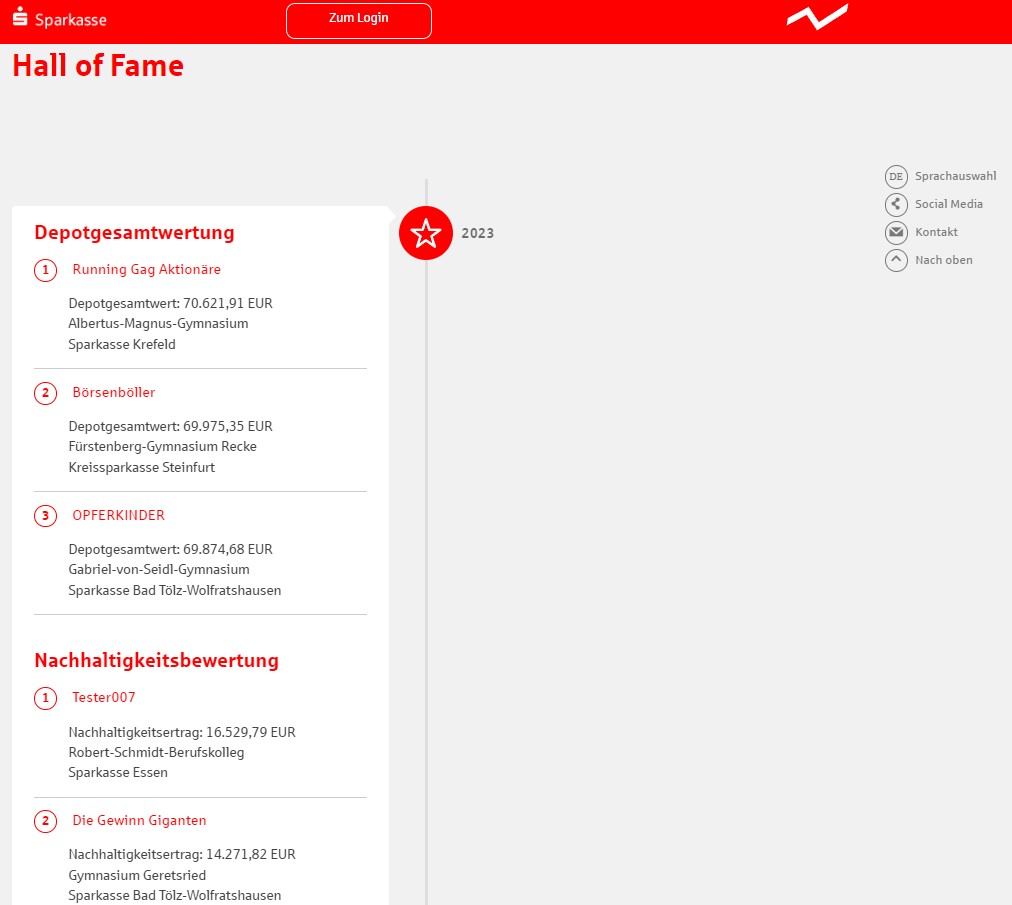Click rank 2 circle beside Die Gewinn Giganten

tap(45, 821)
